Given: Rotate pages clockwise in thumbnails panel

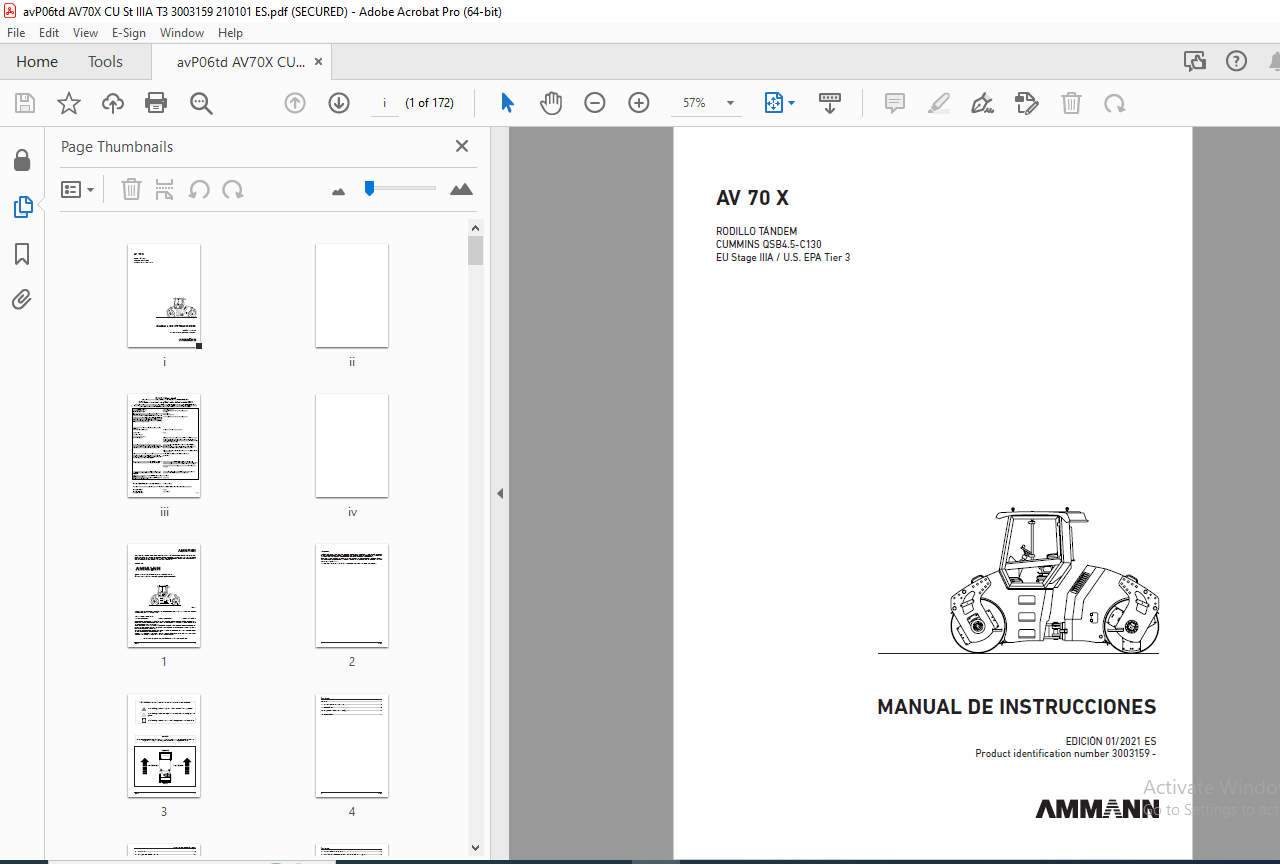Looking at the screenshot, I should click(233, 189).
